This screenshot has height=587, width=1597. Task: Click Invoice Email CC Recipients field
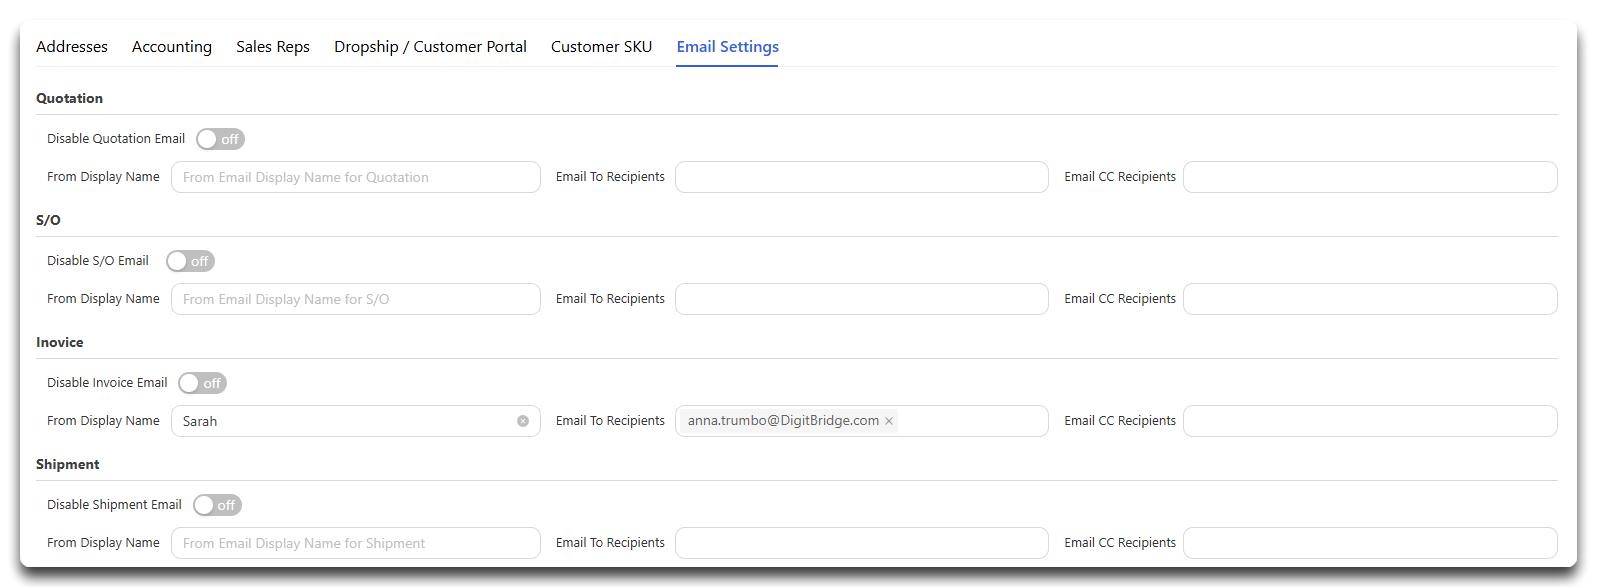1370,421
